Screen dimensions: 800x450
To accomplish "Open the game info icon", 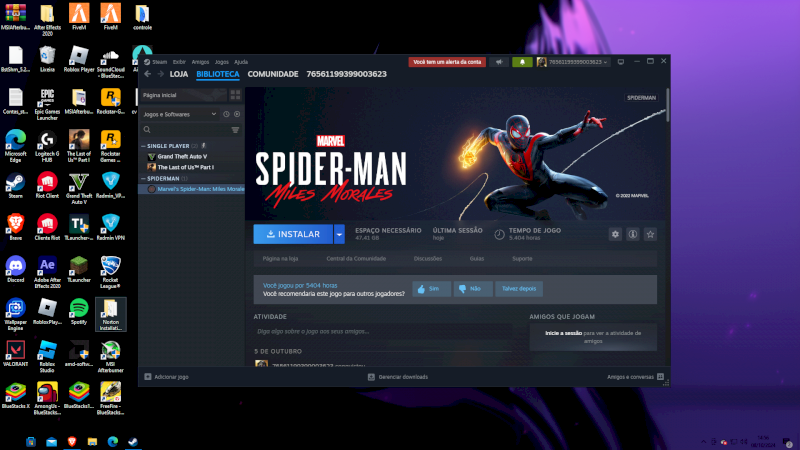I will coord(632,234).
